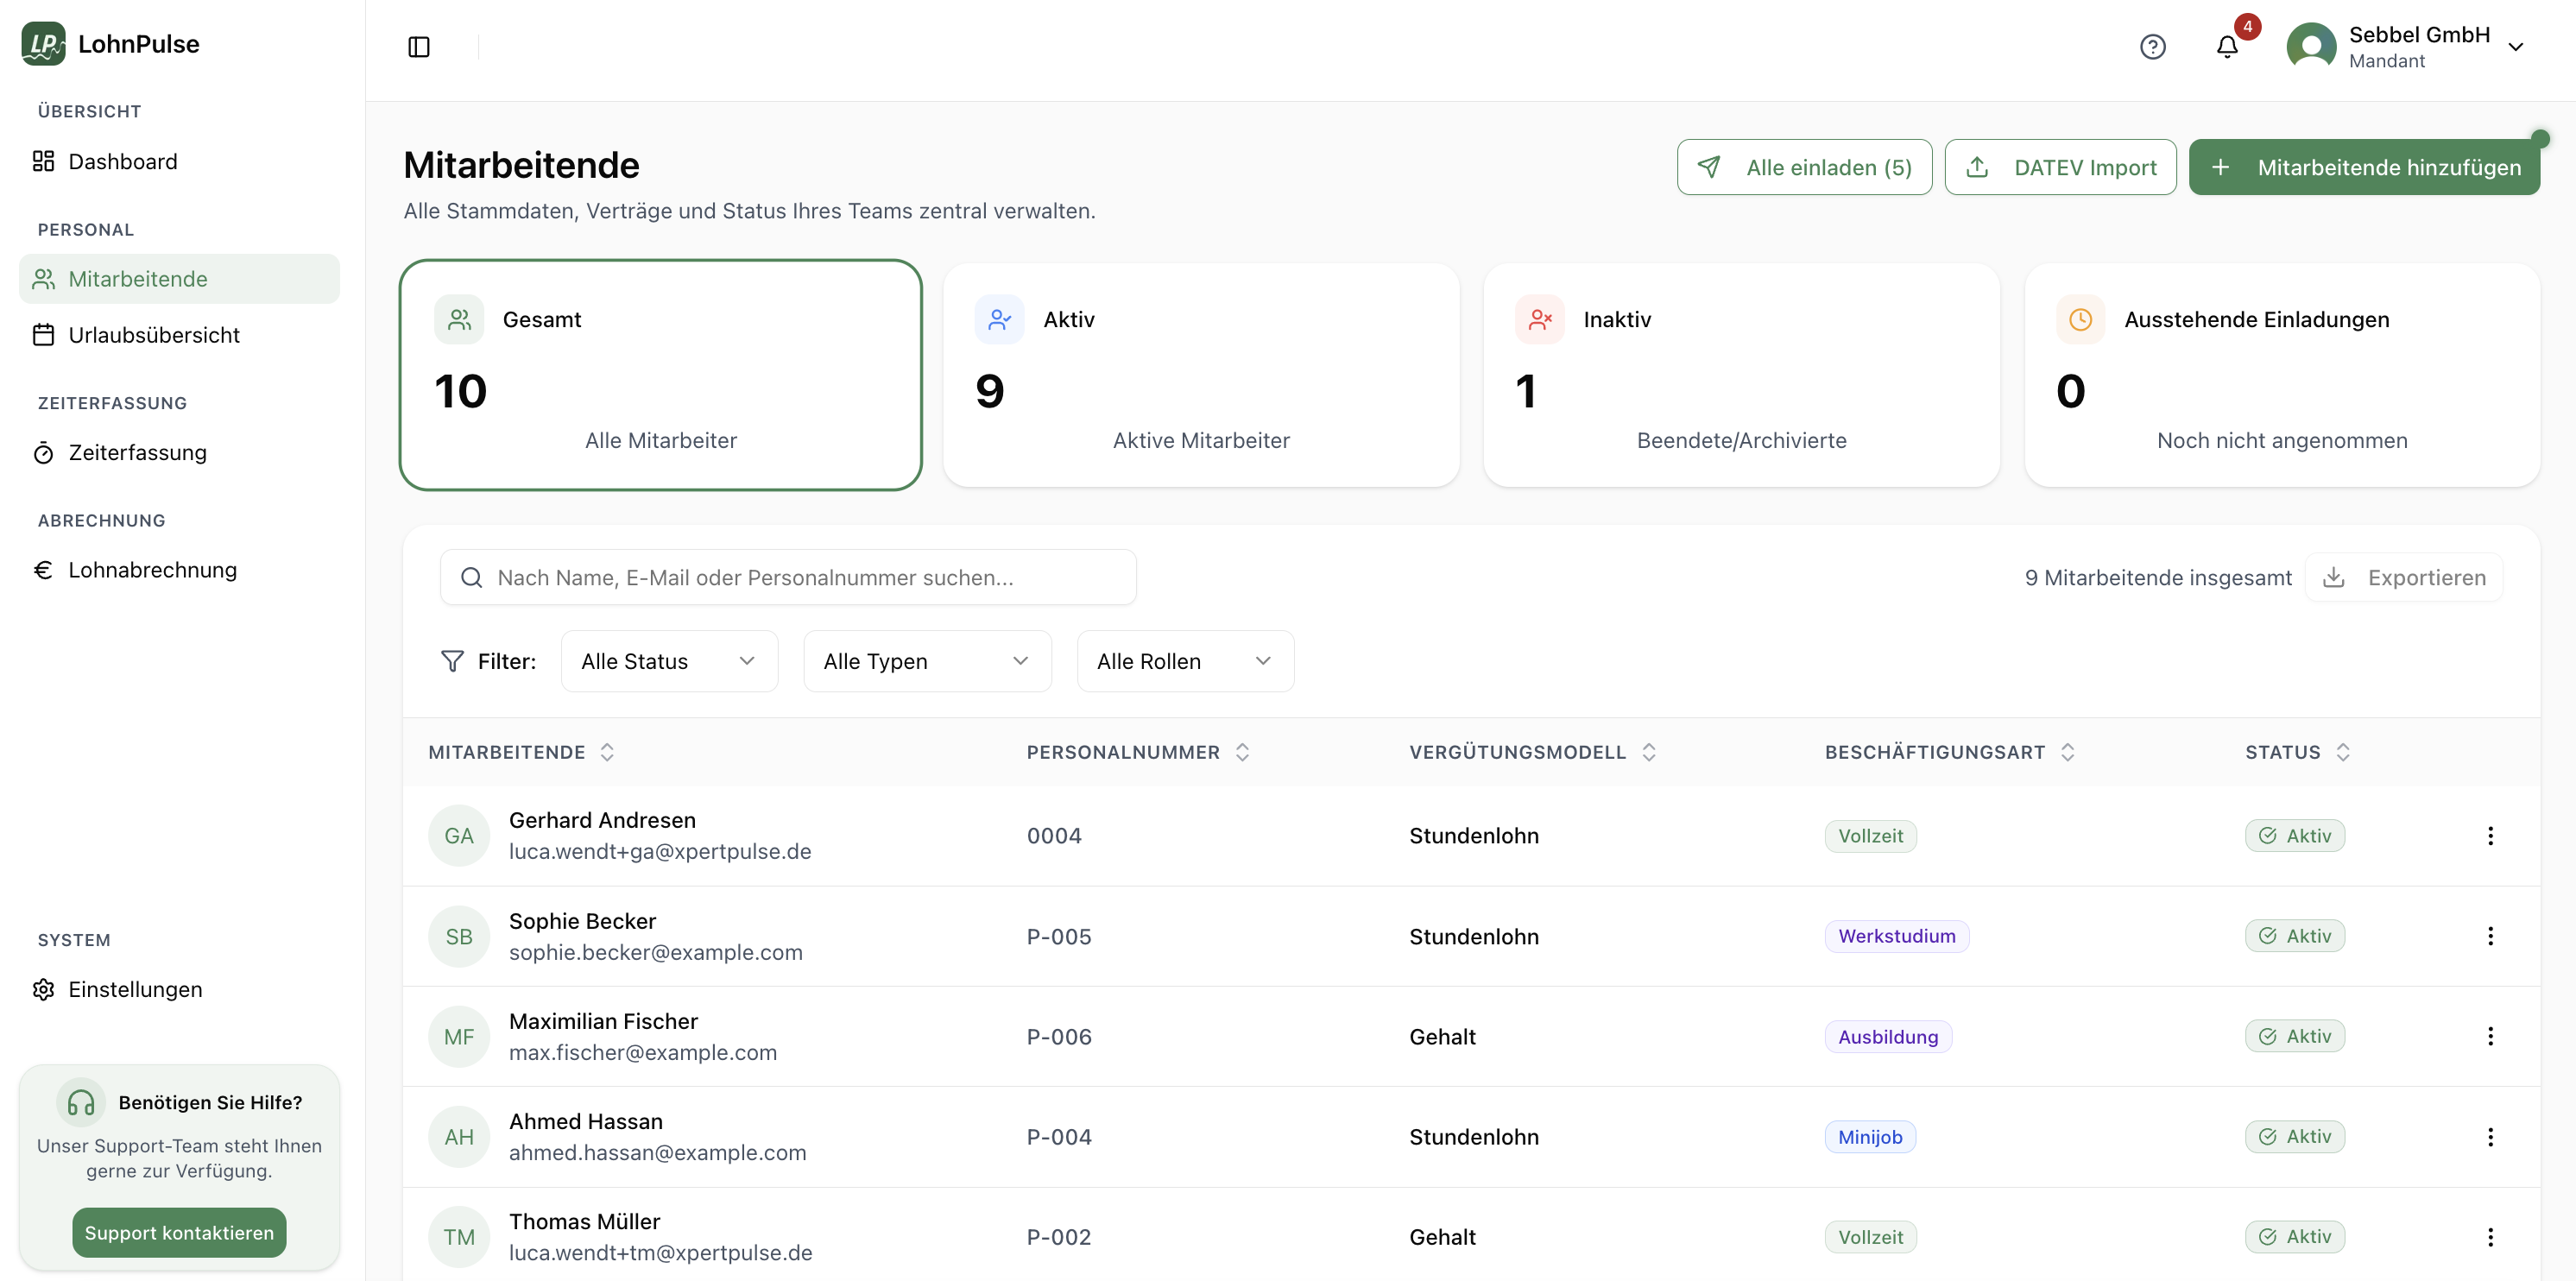Focus the employee search field
2576x1281 pixels.
(x=788, y=577)
